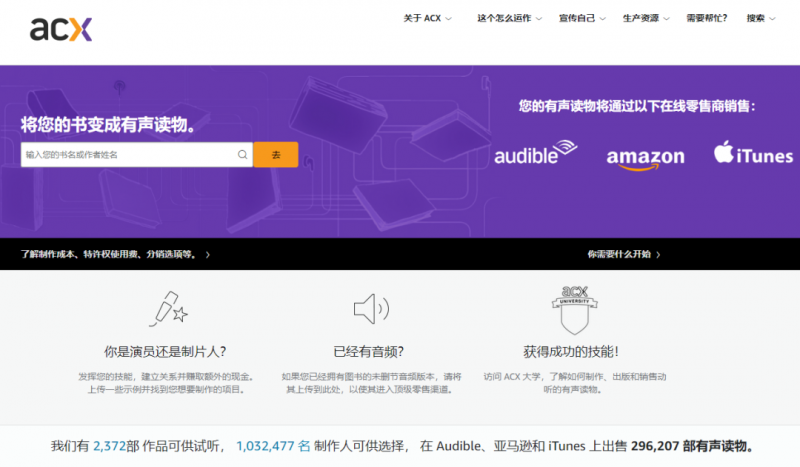800x467 pixels.
Task: Follow the 你需要什么开始 link
Action: pyautogui.click(x=623, y=254)
